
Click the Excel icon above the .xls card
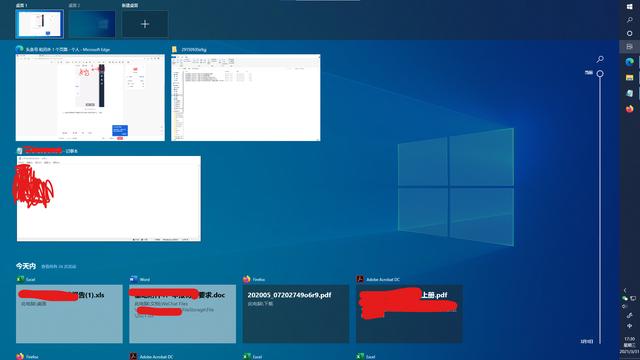(x=20, y=279)
